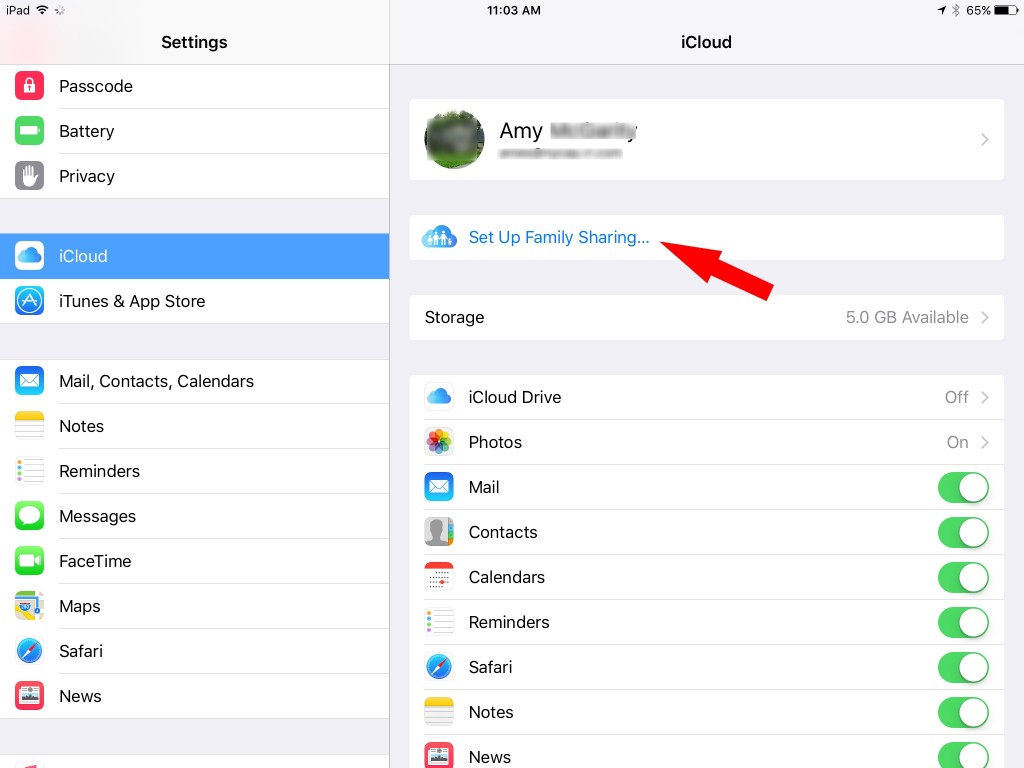This screenshot has height=768, width=1024.
Task: Tap the Photos pinwheel icon
Action: (x=439, y=441)
